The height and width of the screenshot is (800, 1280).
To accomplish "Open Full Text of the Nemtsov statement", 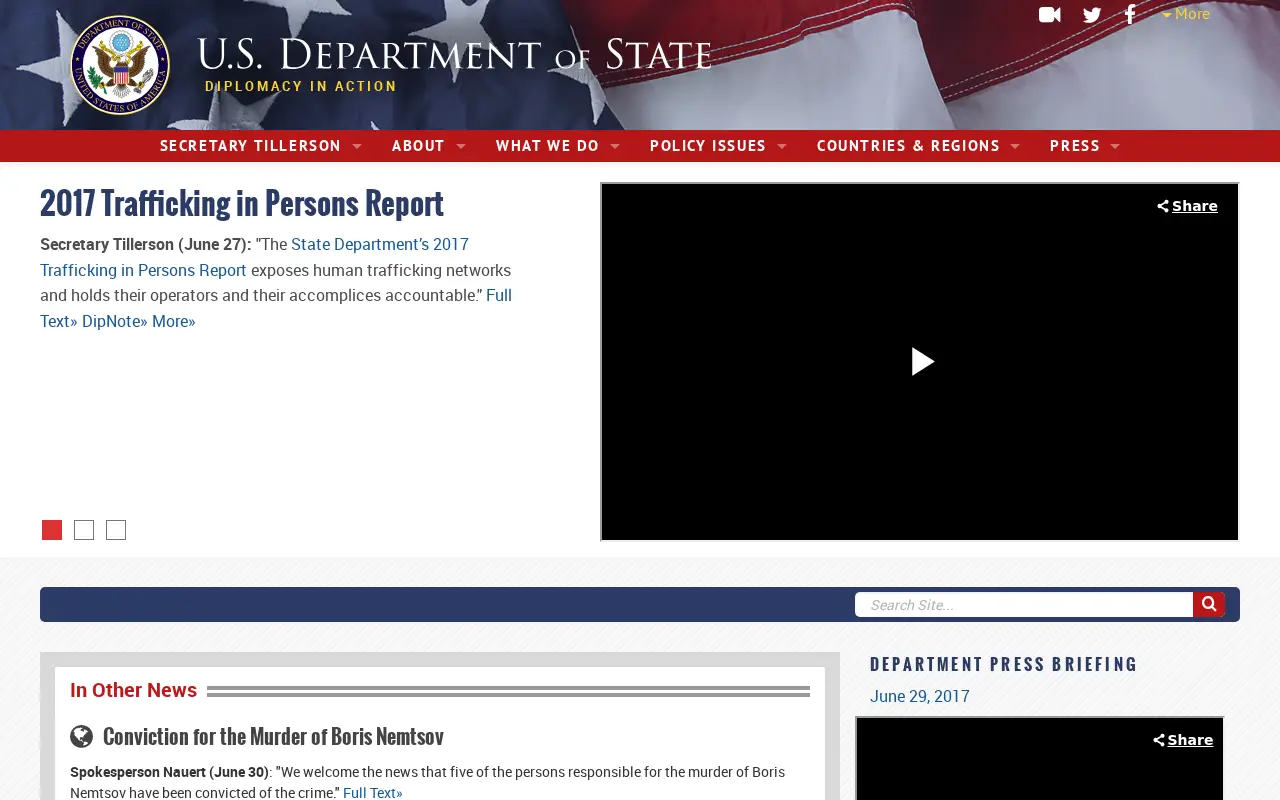I will (x=372, y=793).
